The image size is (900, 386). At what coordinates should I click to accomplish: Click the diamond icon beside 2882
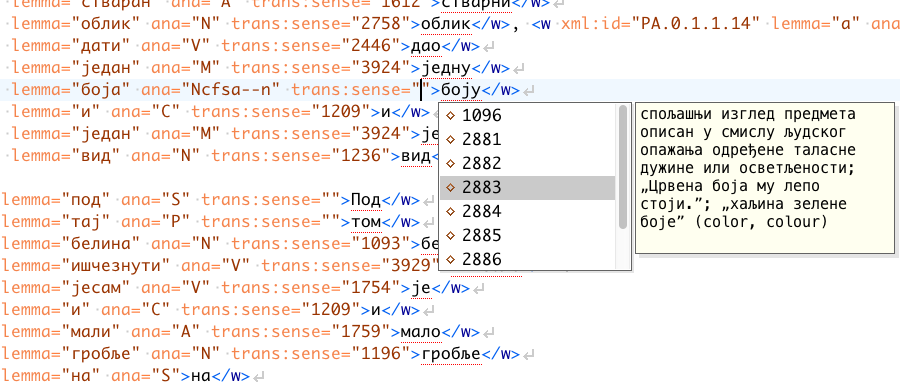click(451, 164)
